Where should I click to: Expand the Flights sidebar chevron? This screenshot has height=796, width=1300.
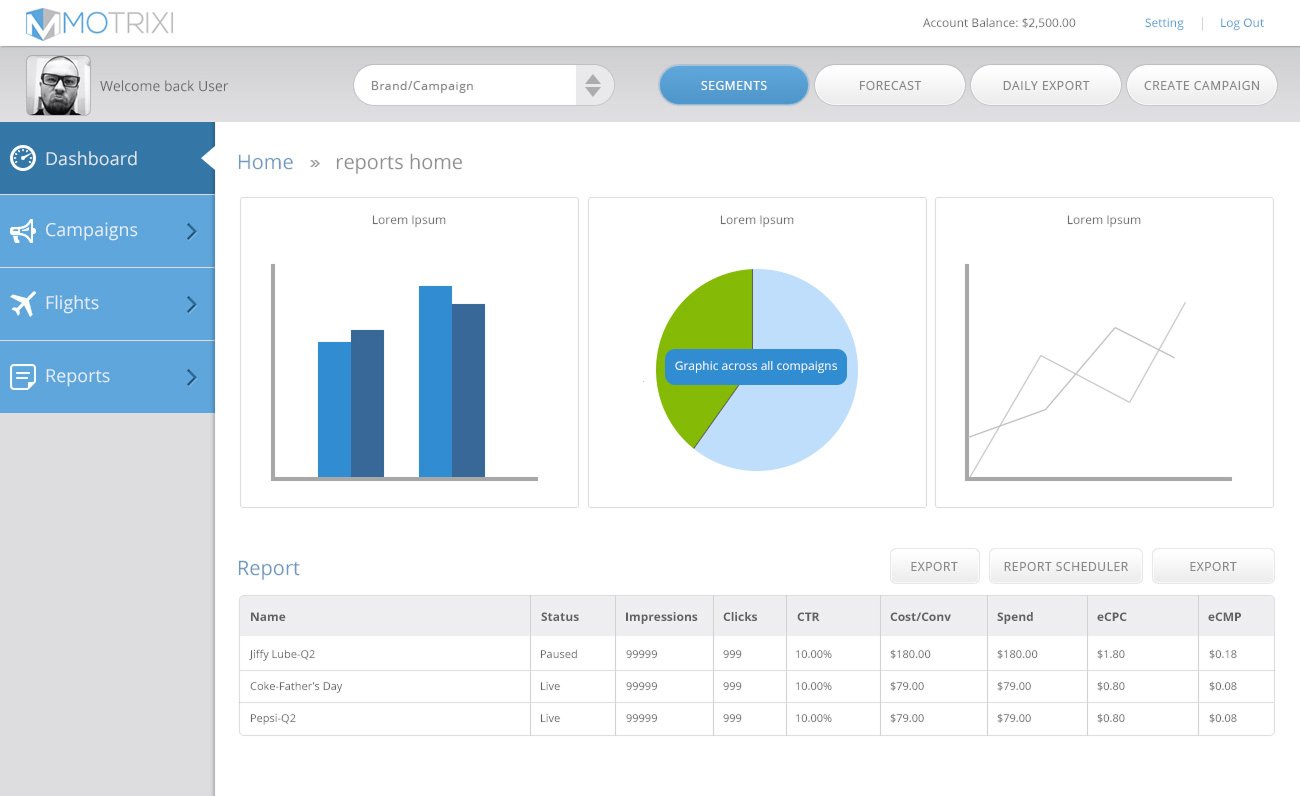pyautogui.click(x=192, y=304)
